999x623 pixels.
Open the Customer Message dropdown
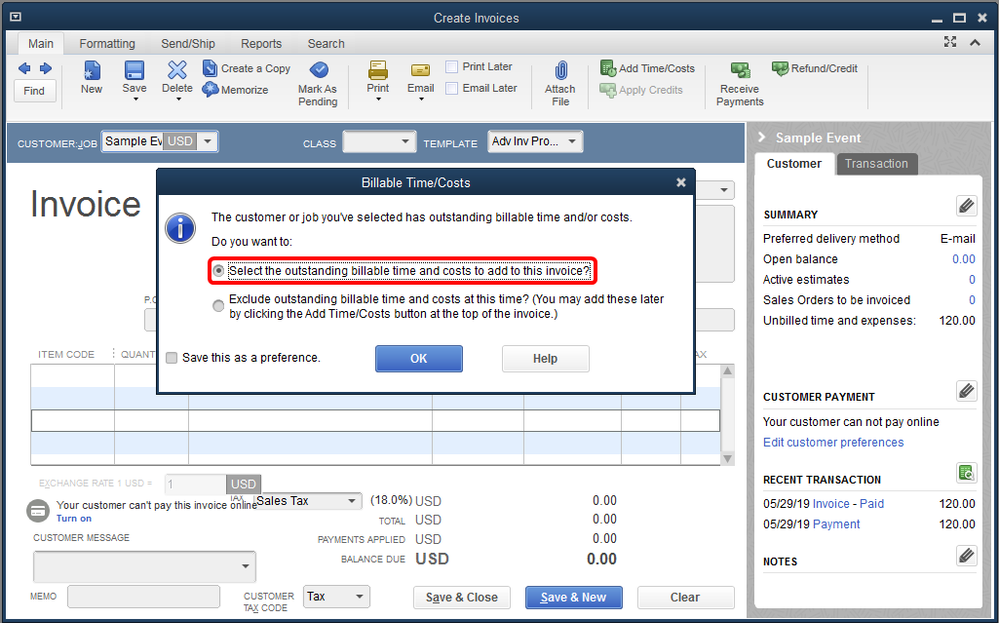(245, 566)
